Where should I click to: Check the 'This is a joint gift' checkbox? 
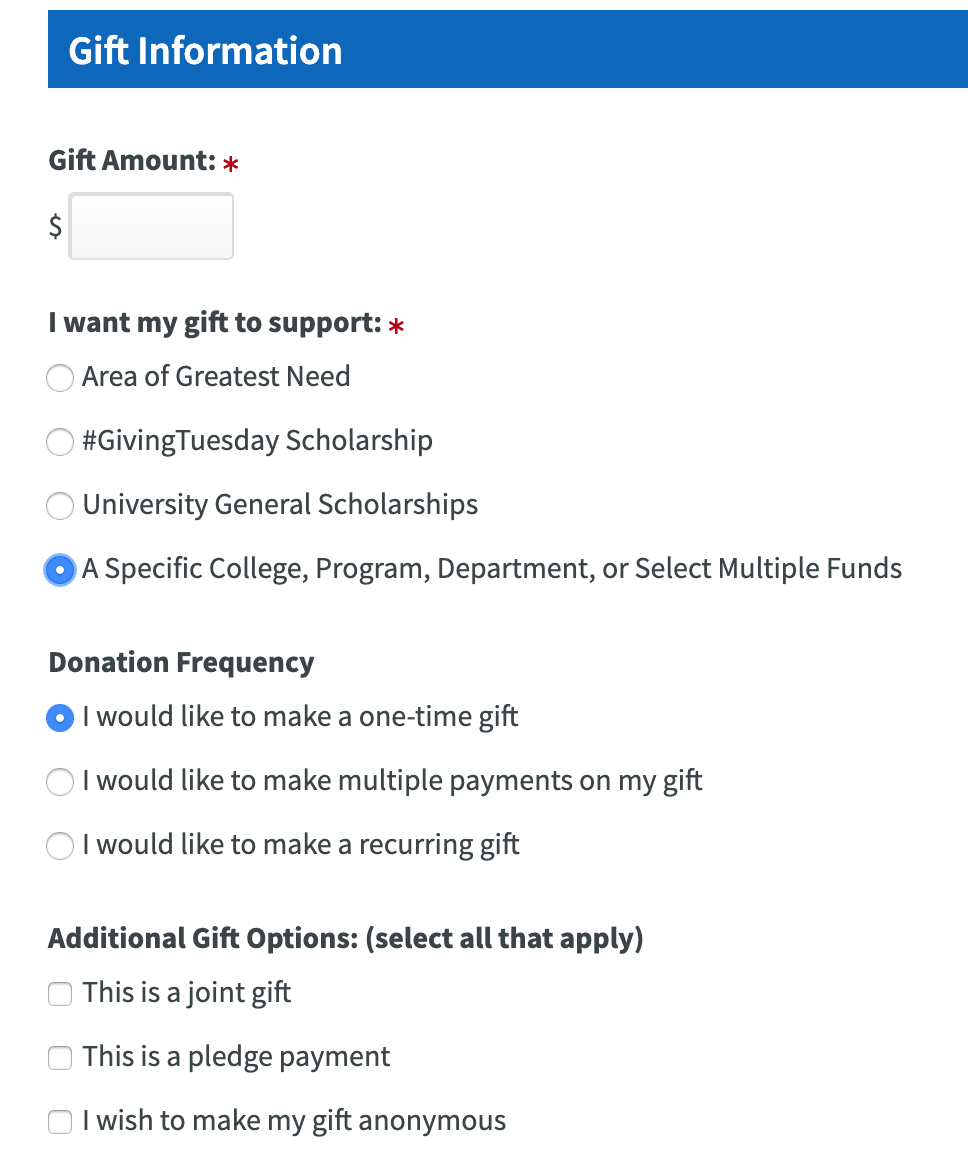coord(60,994)
